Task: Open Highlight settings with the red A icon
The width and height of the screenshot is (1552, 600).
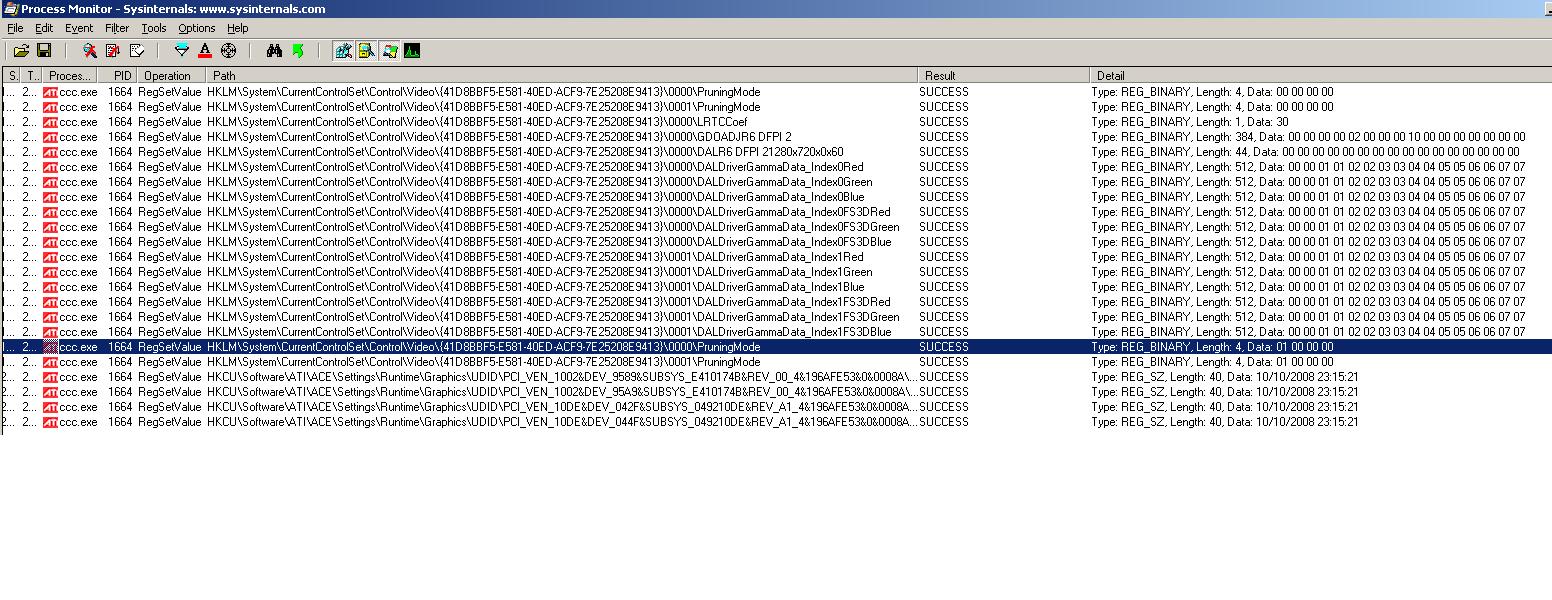Action: (x=205, y=50)
